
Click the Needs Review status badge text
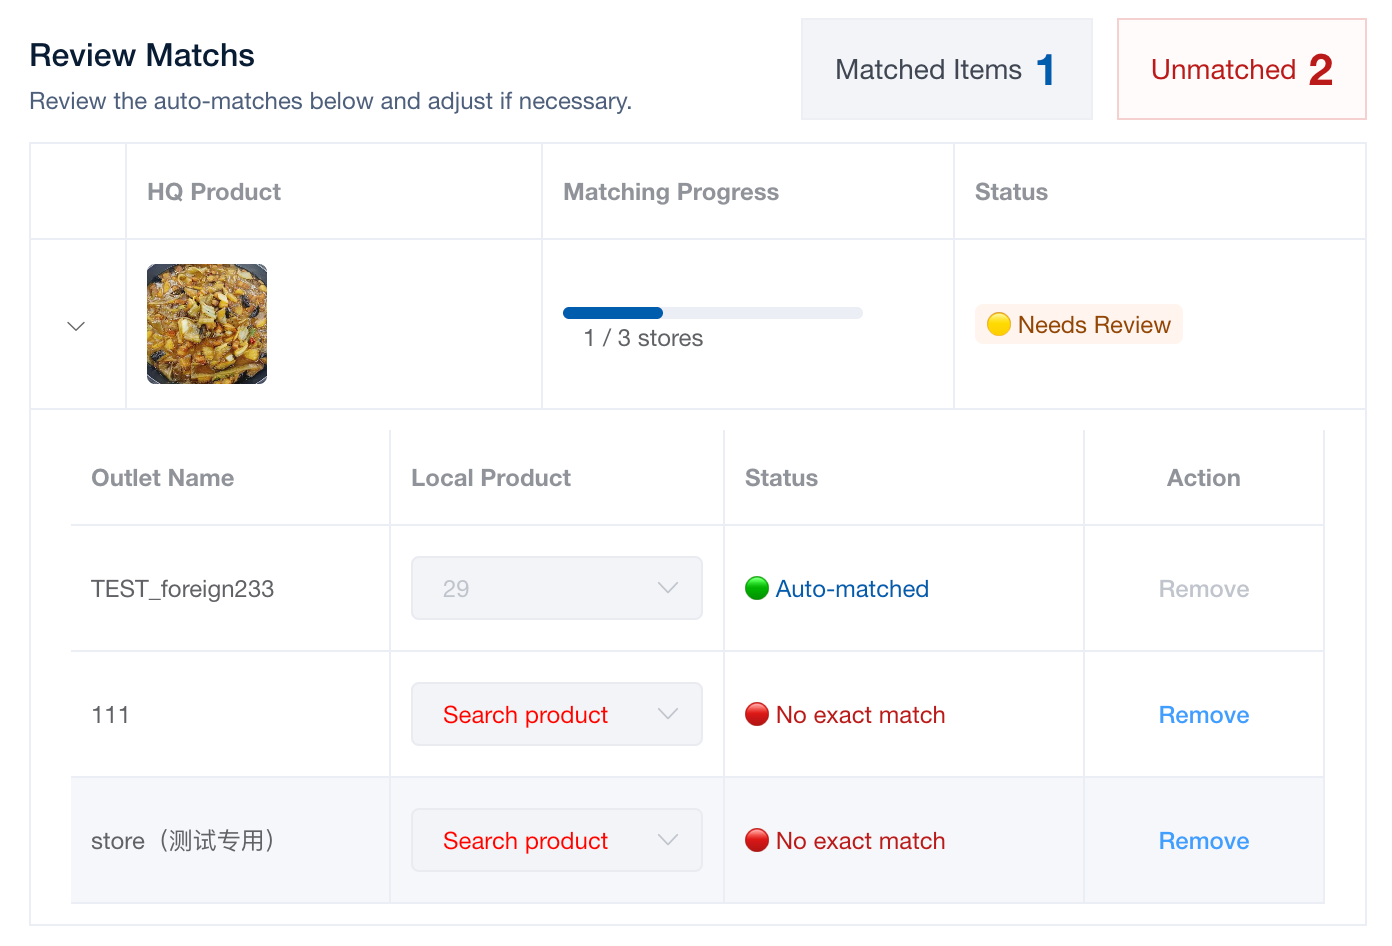pyautogui.click(x=1093, y=325)
